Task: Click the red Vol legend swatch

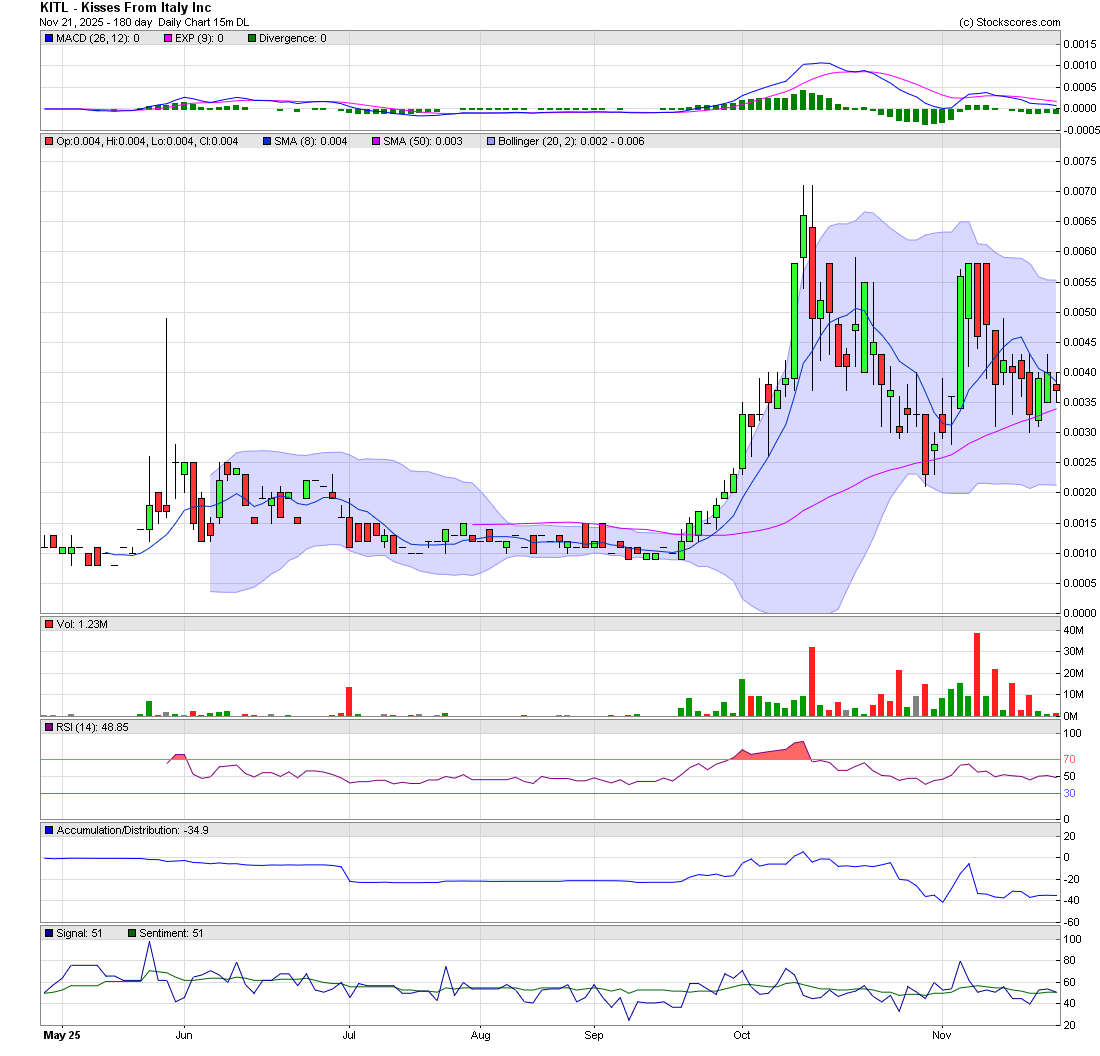Action: [49, 624]
